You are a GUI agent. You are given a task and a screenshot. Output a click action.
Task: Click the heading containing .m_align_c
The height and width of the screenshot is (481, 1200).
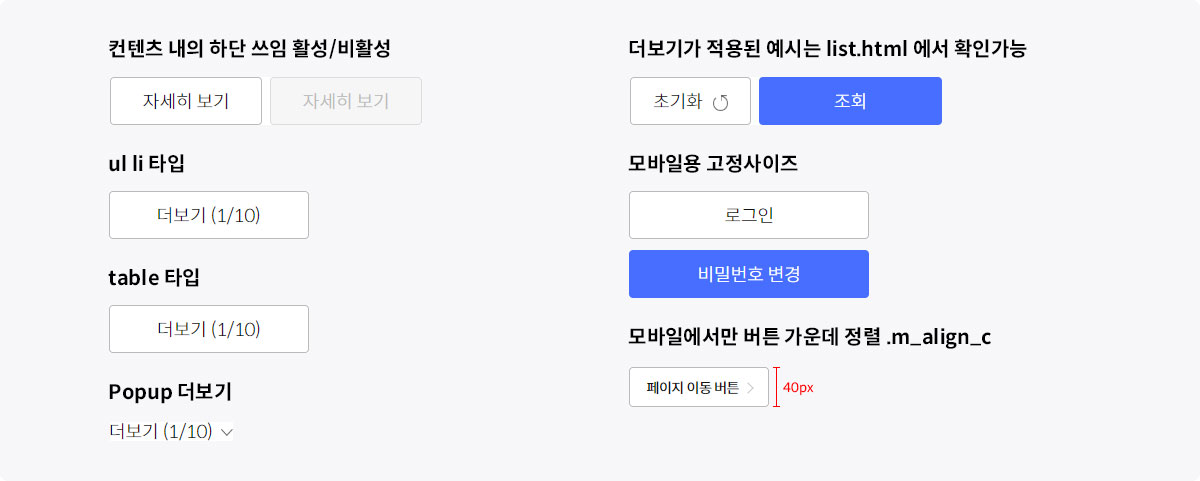pos(810,337)
